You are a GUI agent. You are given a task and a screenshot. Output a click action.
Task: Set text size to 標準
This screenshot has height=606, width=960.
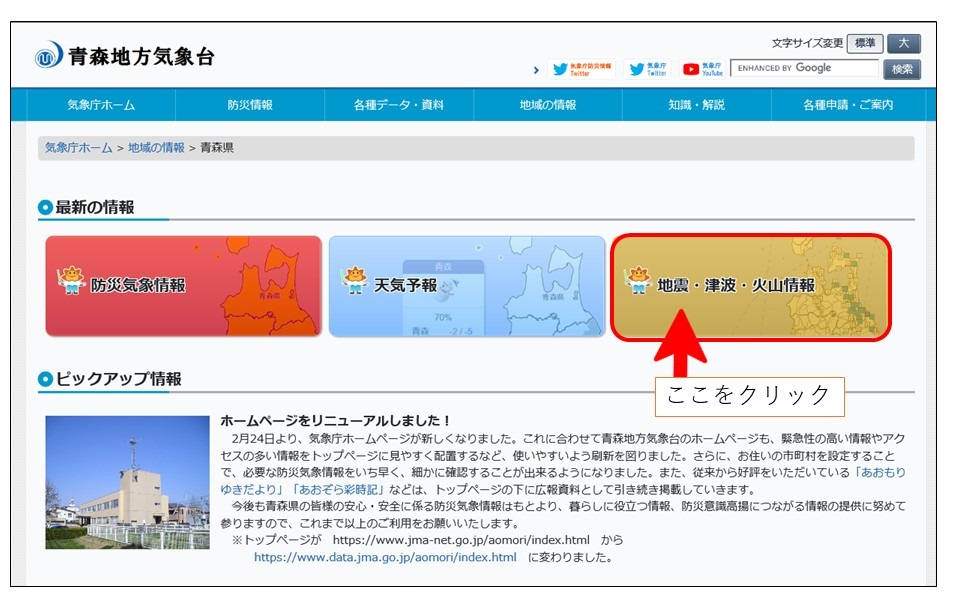[x=864, y=44]
